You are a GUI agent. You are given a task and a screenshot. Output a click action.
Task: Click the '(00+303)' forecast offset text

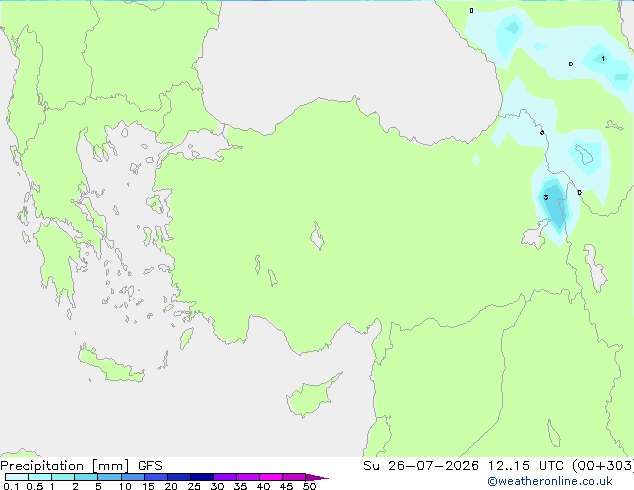pos(603,466)
